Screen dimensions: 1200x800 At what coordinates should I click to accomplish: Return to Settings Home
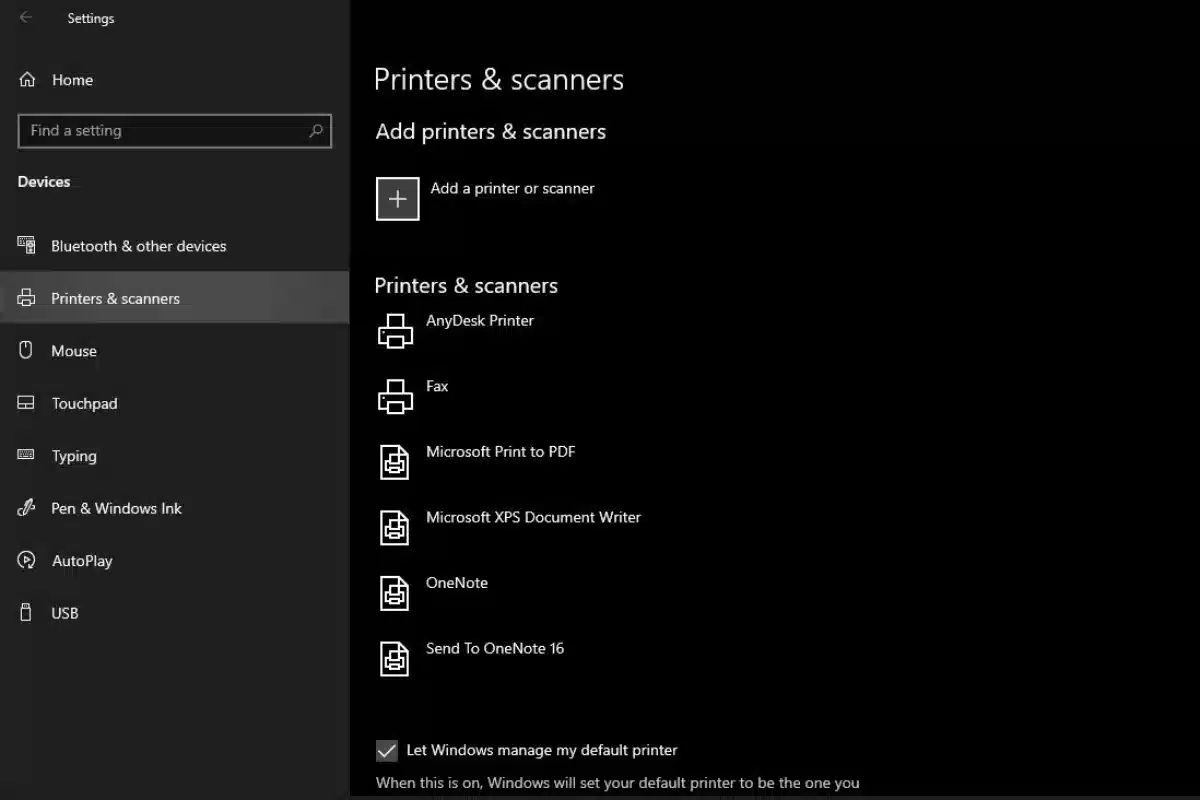72,80
